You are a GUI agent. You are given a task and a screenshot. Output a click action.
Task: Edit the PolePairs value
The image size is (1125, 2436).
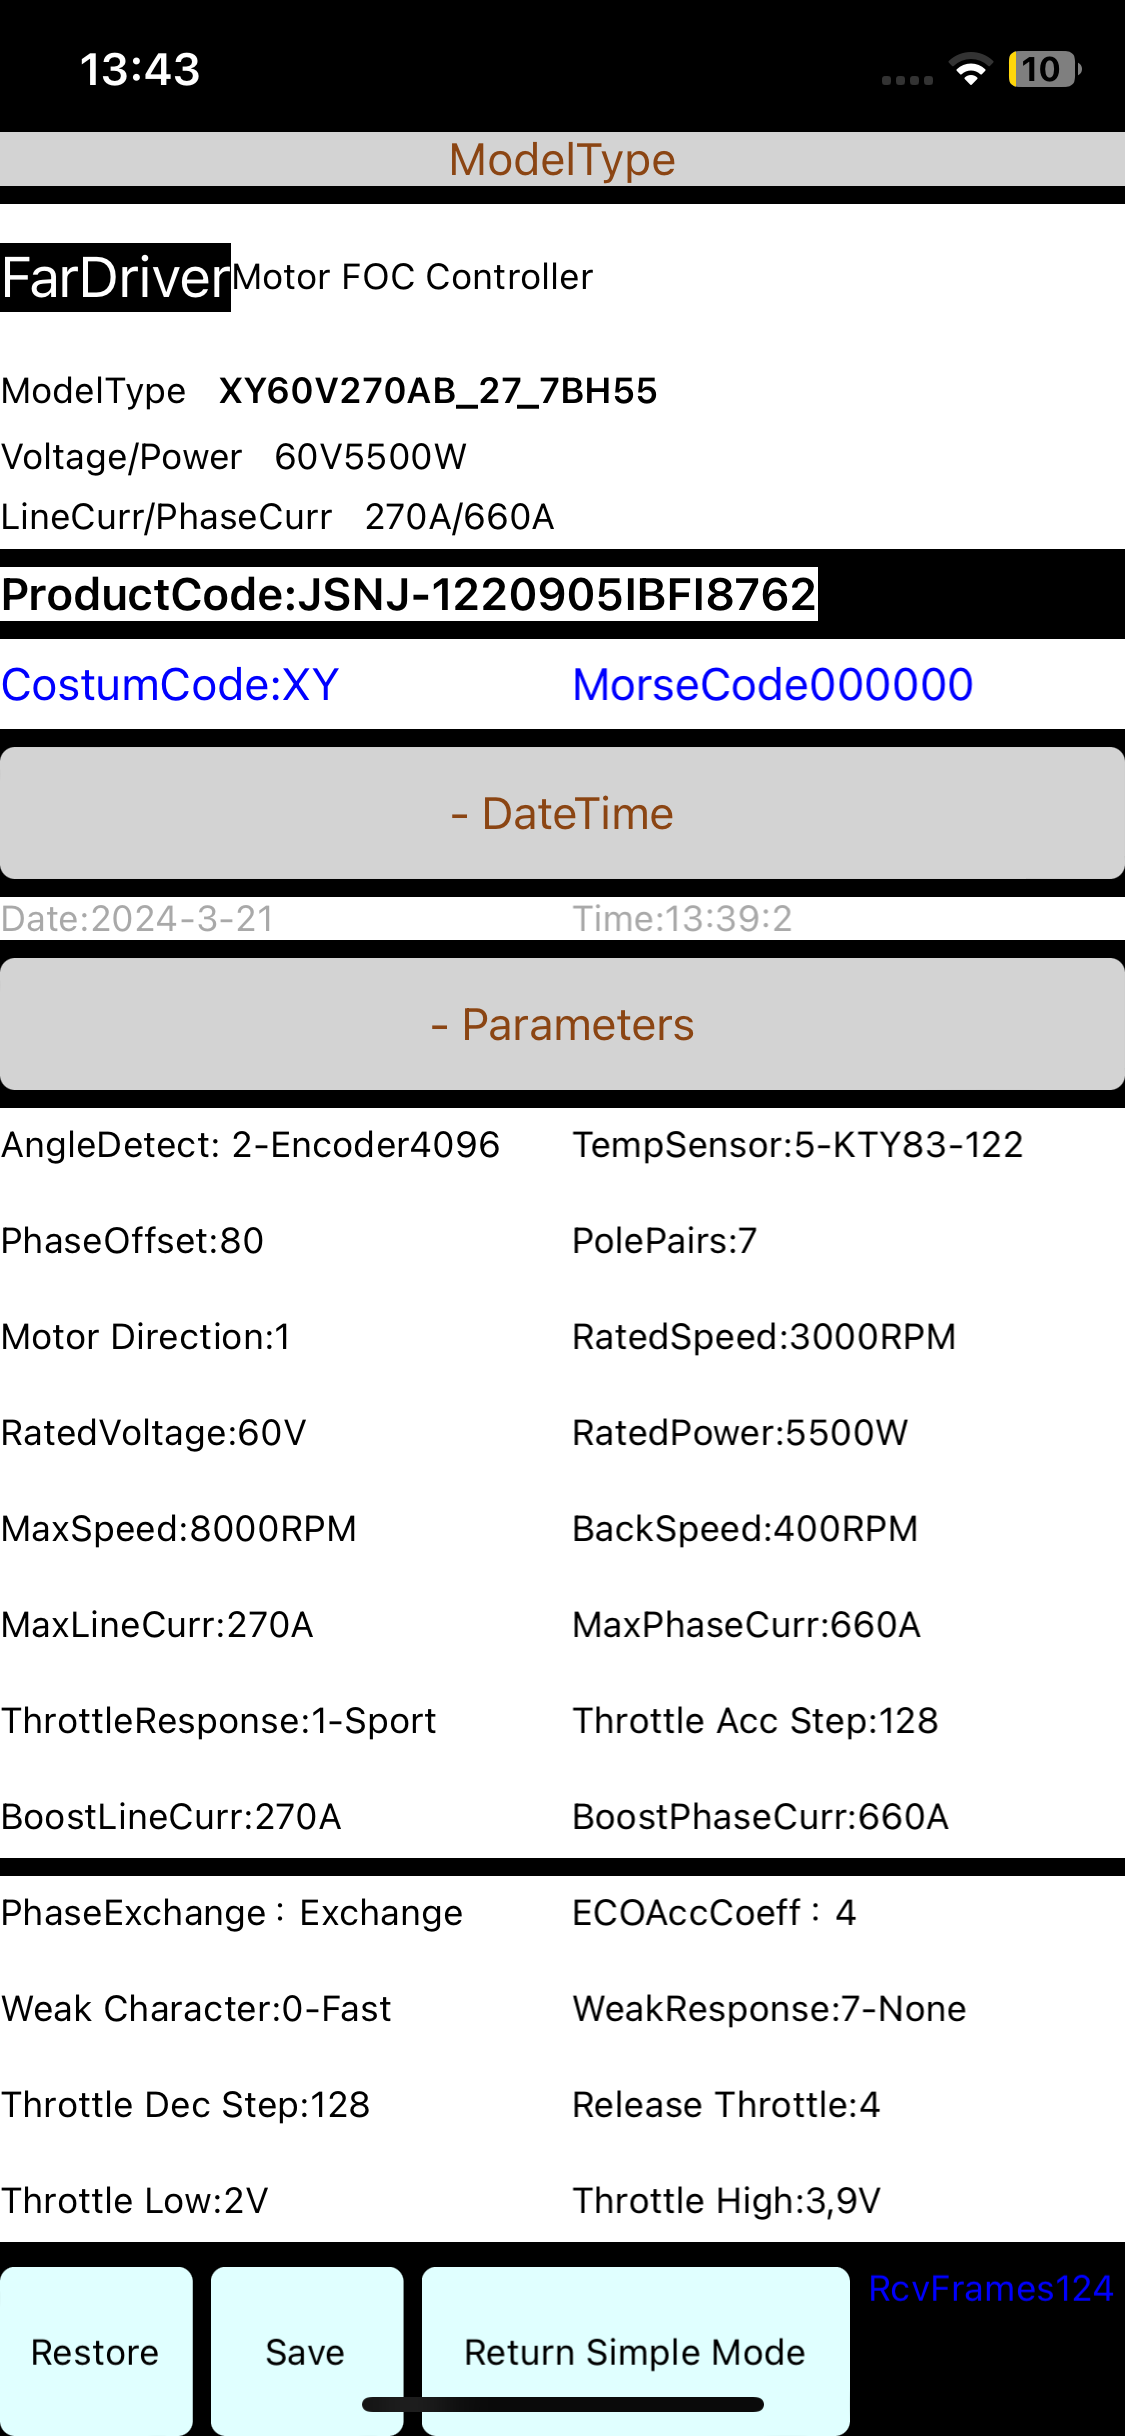(x=664, y=1241)
